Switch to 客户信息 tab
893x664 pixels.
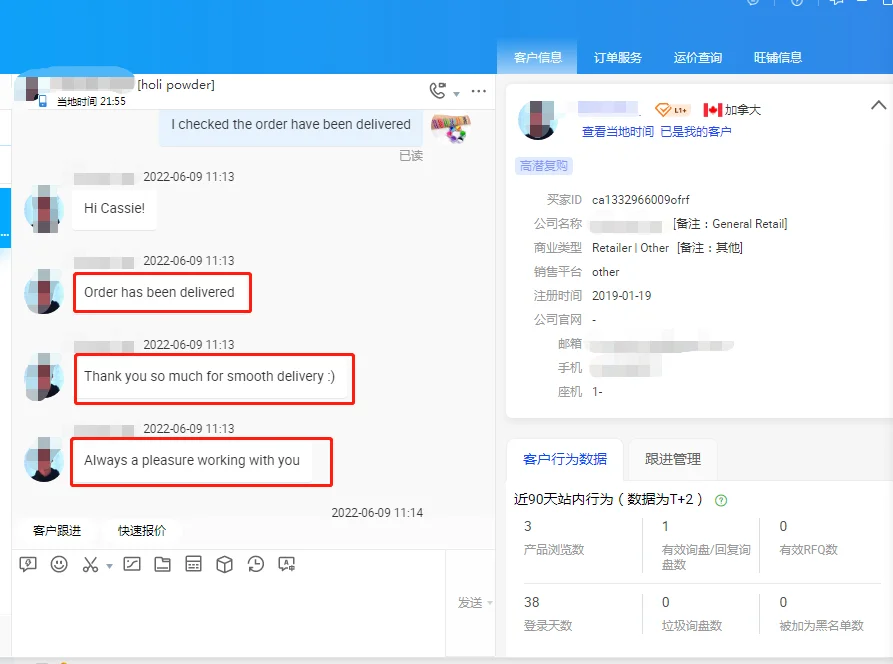[x=537, y=58]
